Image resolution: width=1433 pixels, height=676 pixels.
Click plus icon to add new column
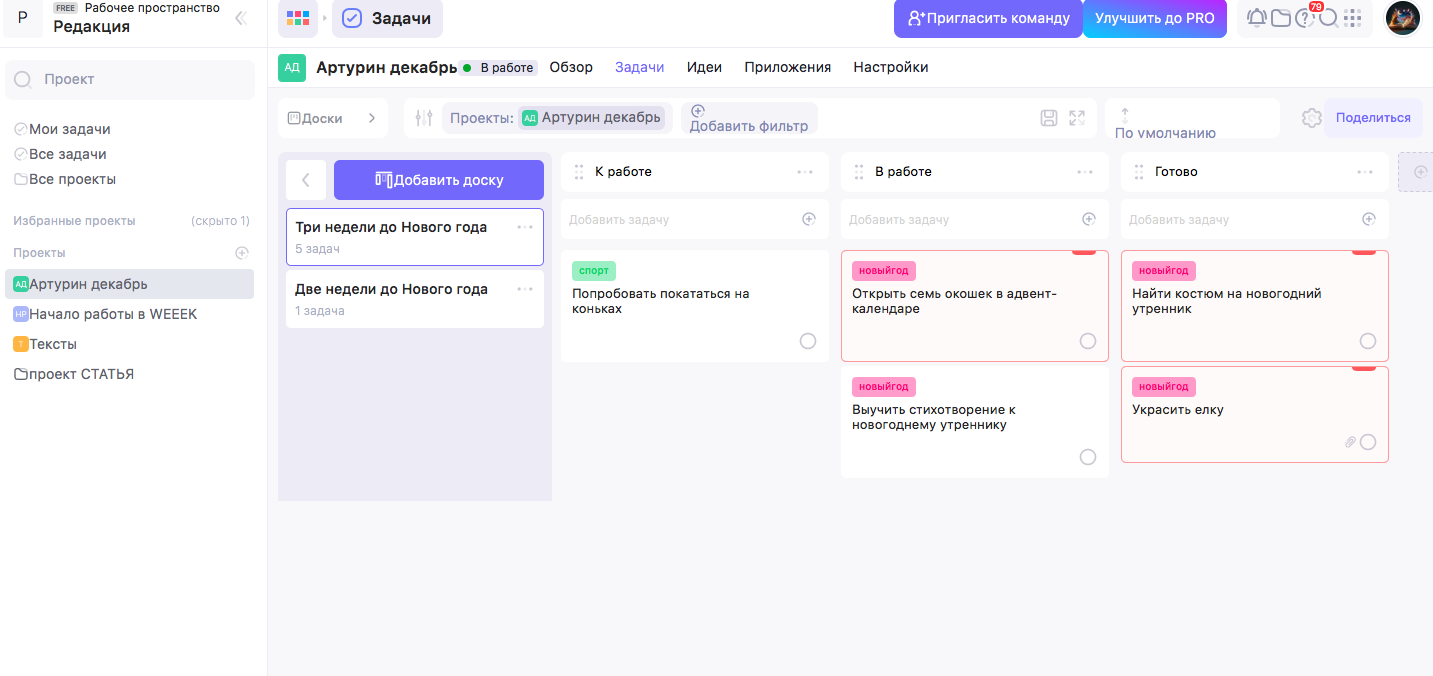tap(1419, 172)
